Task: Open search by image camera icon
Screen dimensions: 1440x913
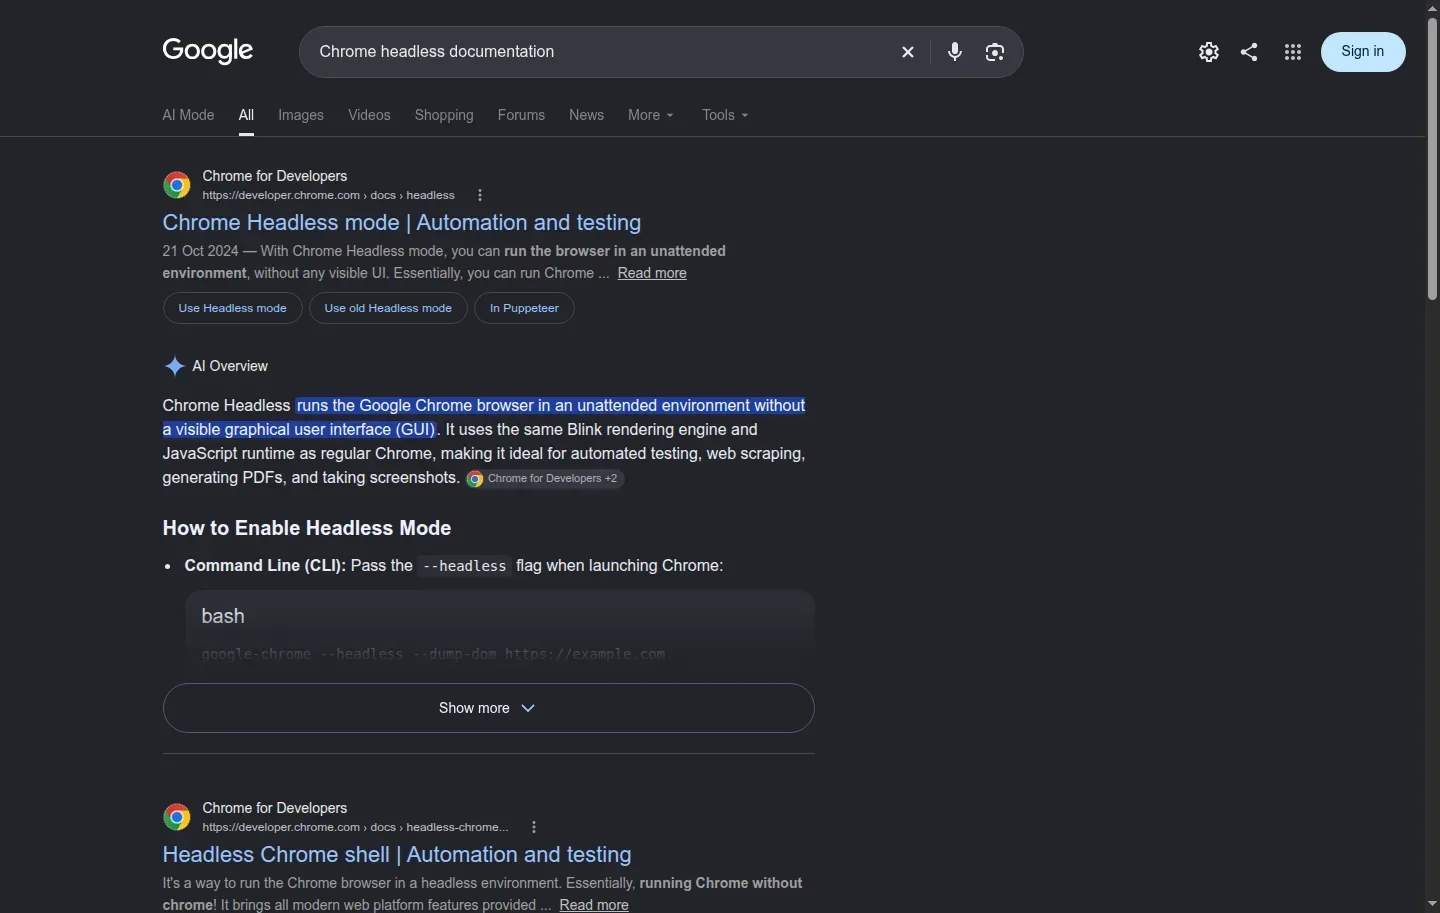Action: click(x=994, y=52)
